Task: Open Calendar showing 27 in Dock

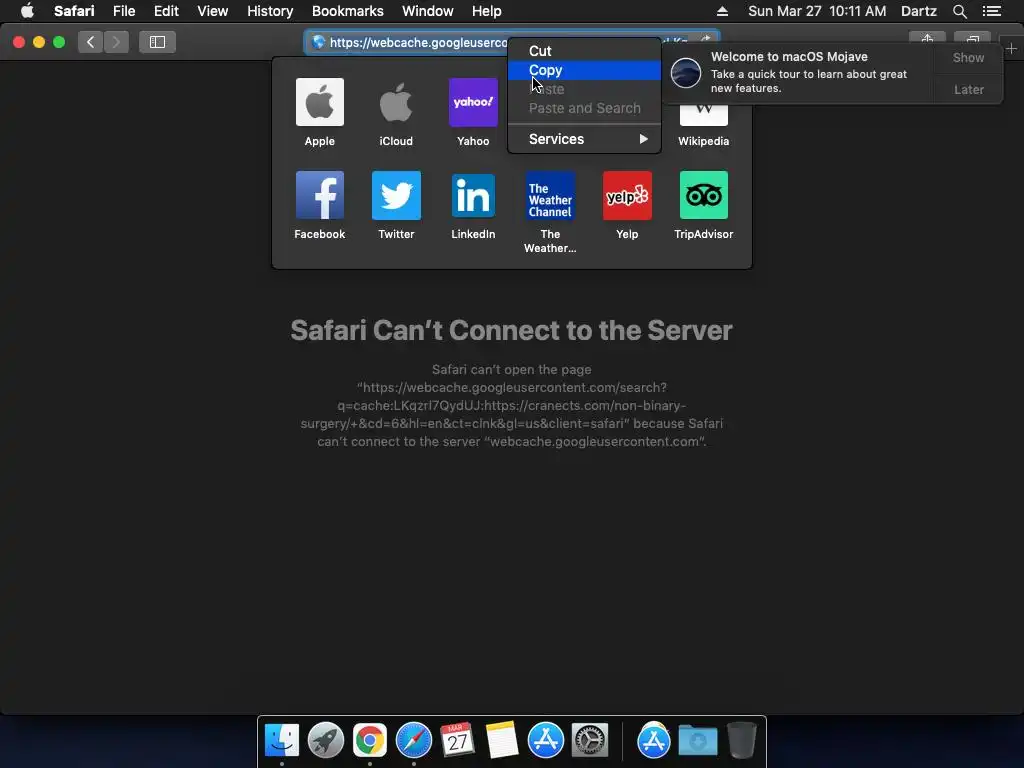Action: tap(457, 740)
